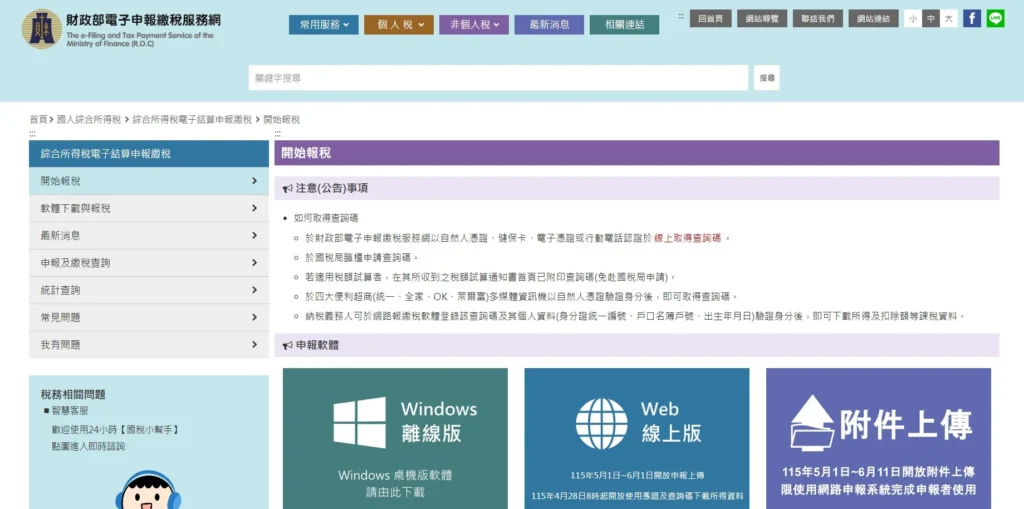1024x509 pixels.
Task: Open the Web 線上版 globe tile
Action: click(x=637, y=438)
